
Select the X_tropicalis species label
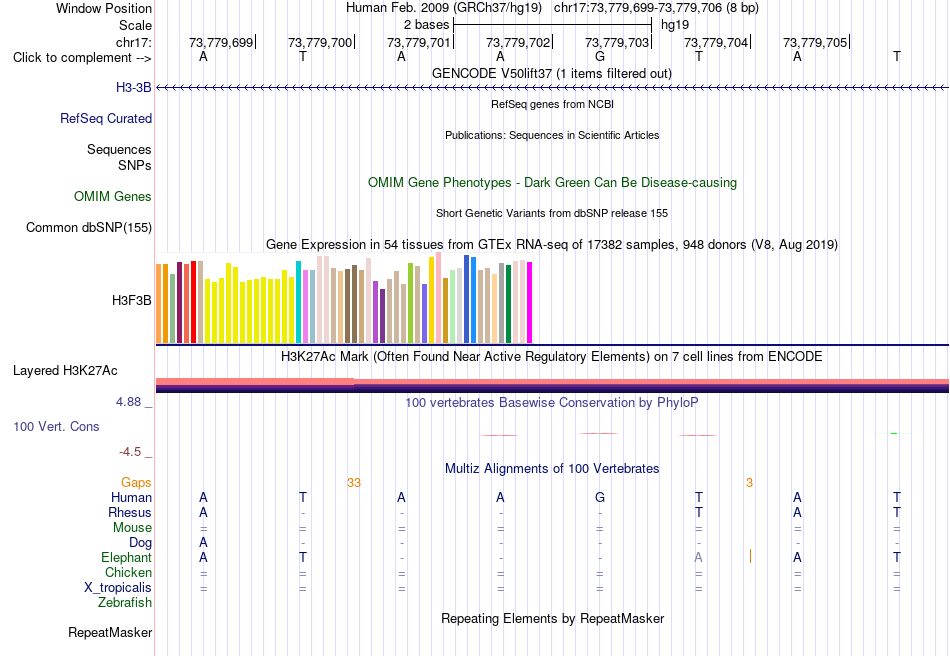point(118,588)
